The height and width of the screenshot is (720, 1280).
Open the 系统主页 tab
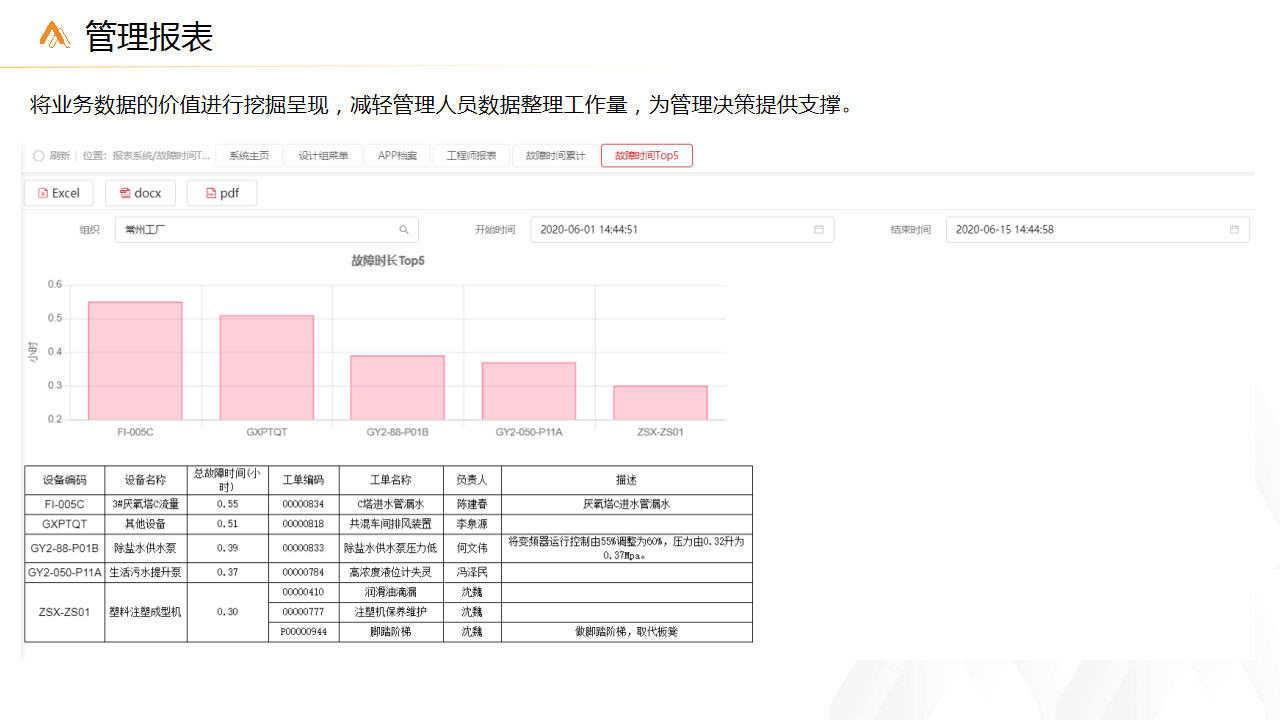pyautogui.click(x=249, y=156)
